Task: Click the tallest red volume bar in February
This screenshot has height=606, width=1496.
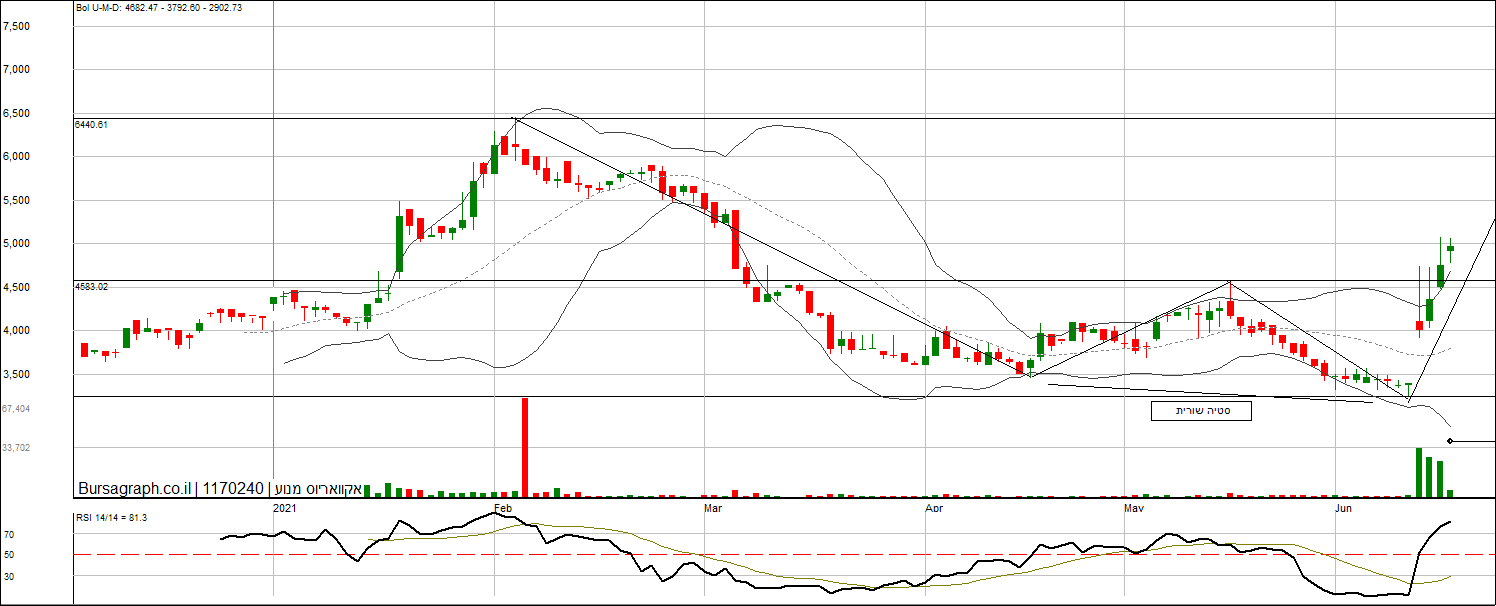Action: pos(523,447)
